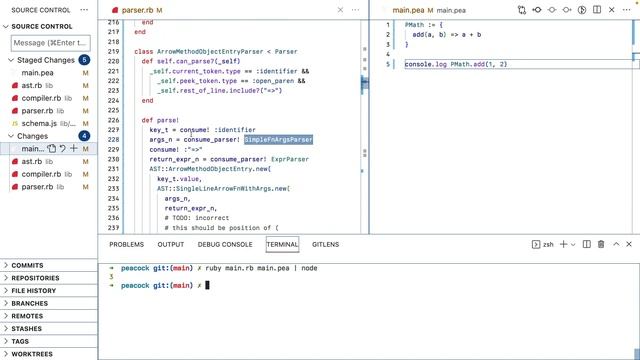Close the parser.rb editor tab

pos(340,10)
